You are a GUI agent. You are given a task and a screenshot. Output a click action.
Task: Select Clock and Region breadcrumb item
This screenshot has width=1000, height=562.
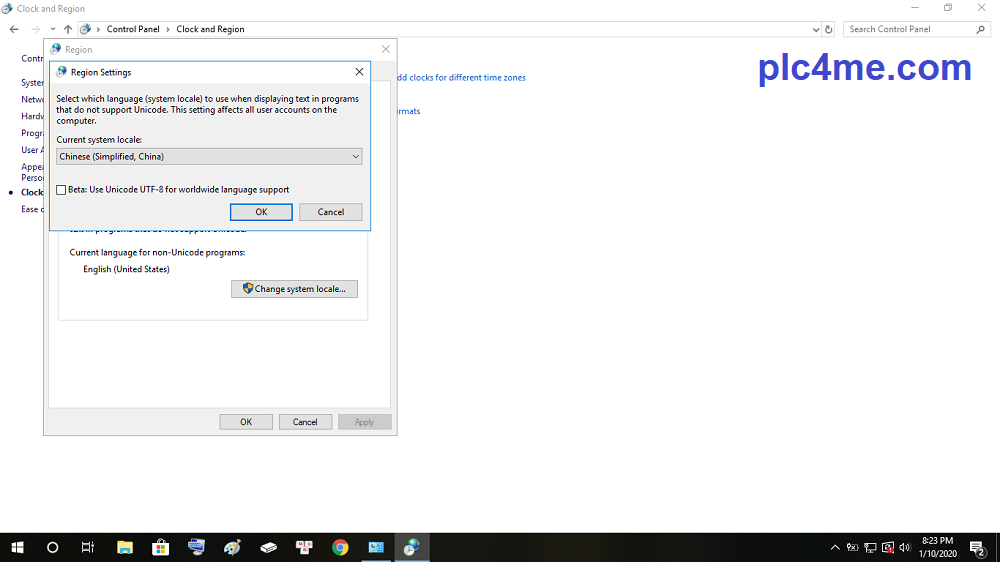pos(210,30)
